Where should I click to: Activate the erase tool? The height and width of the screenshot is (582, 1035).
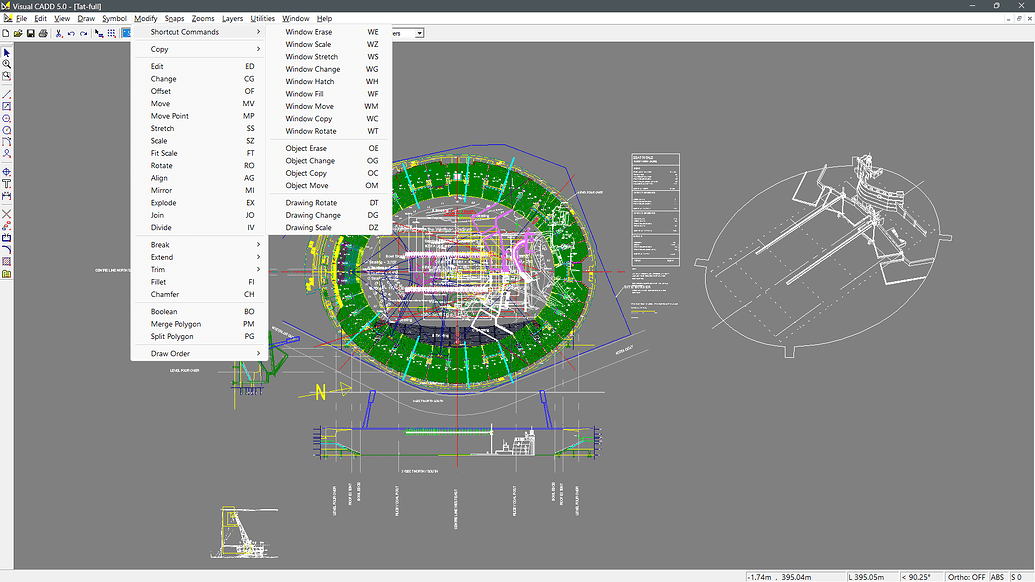pos(7,214)
